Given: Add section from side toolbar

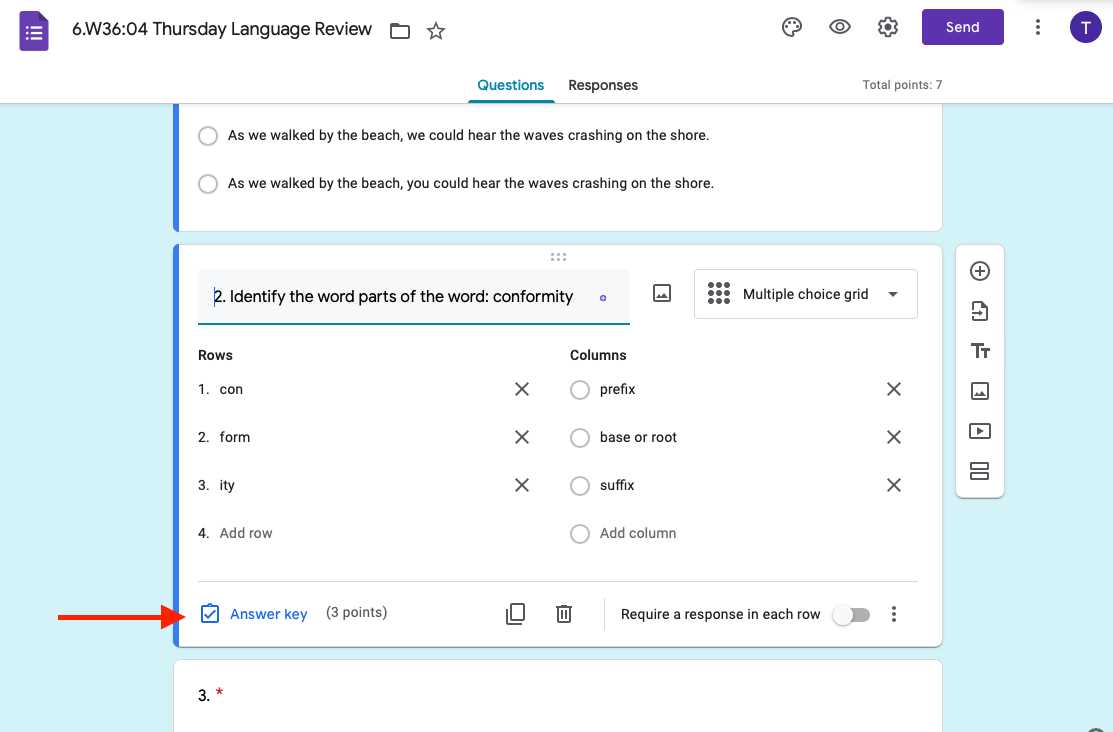Looking at the screenshot, I should [x=980, y=471].
